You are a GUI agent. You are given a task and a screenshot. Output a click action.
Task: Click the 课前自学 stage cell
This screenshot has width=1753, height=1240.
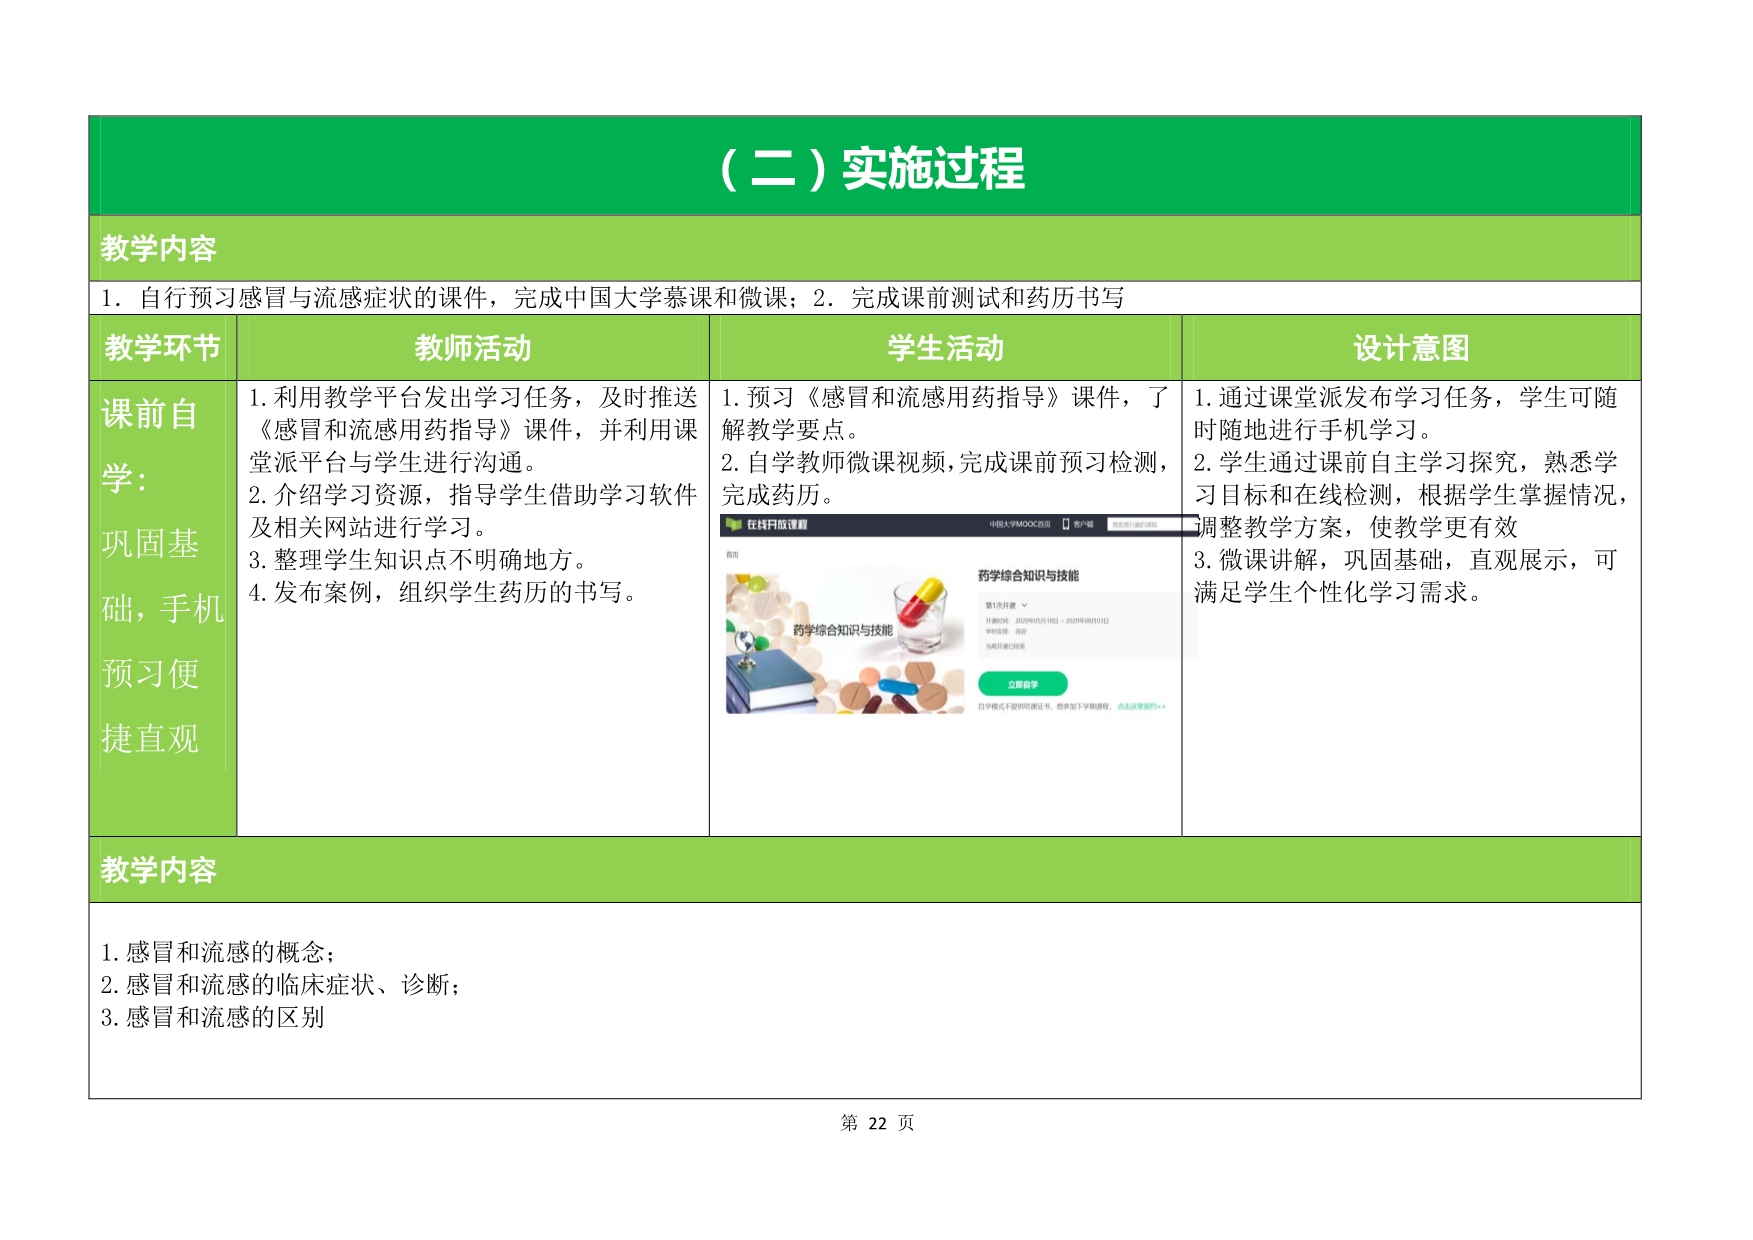coord(162,575)
